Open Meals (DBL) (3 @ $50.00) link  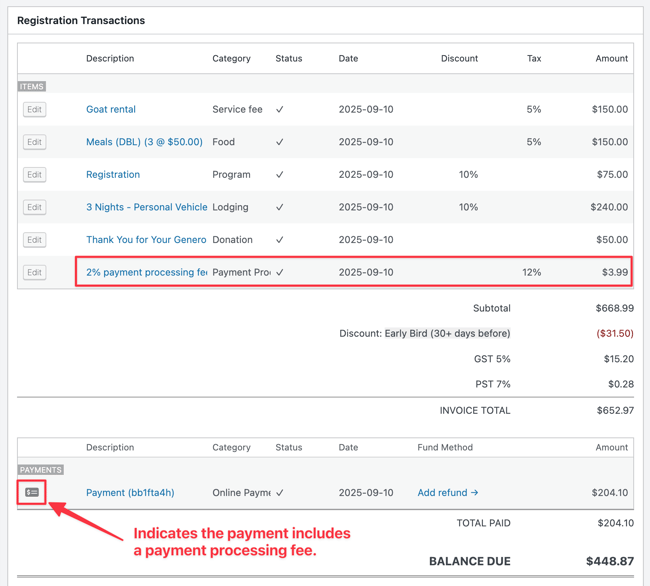point(144,142)
